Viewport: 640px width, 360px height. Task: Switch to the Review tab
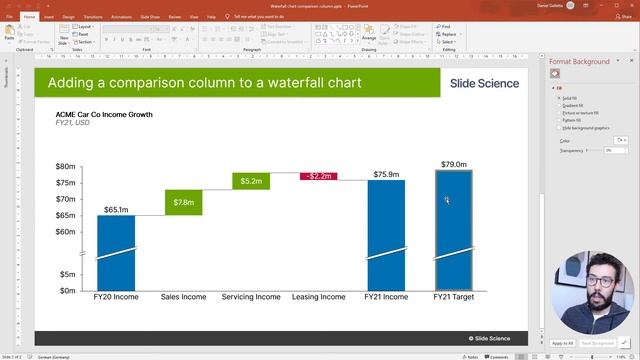coord(175,17)
